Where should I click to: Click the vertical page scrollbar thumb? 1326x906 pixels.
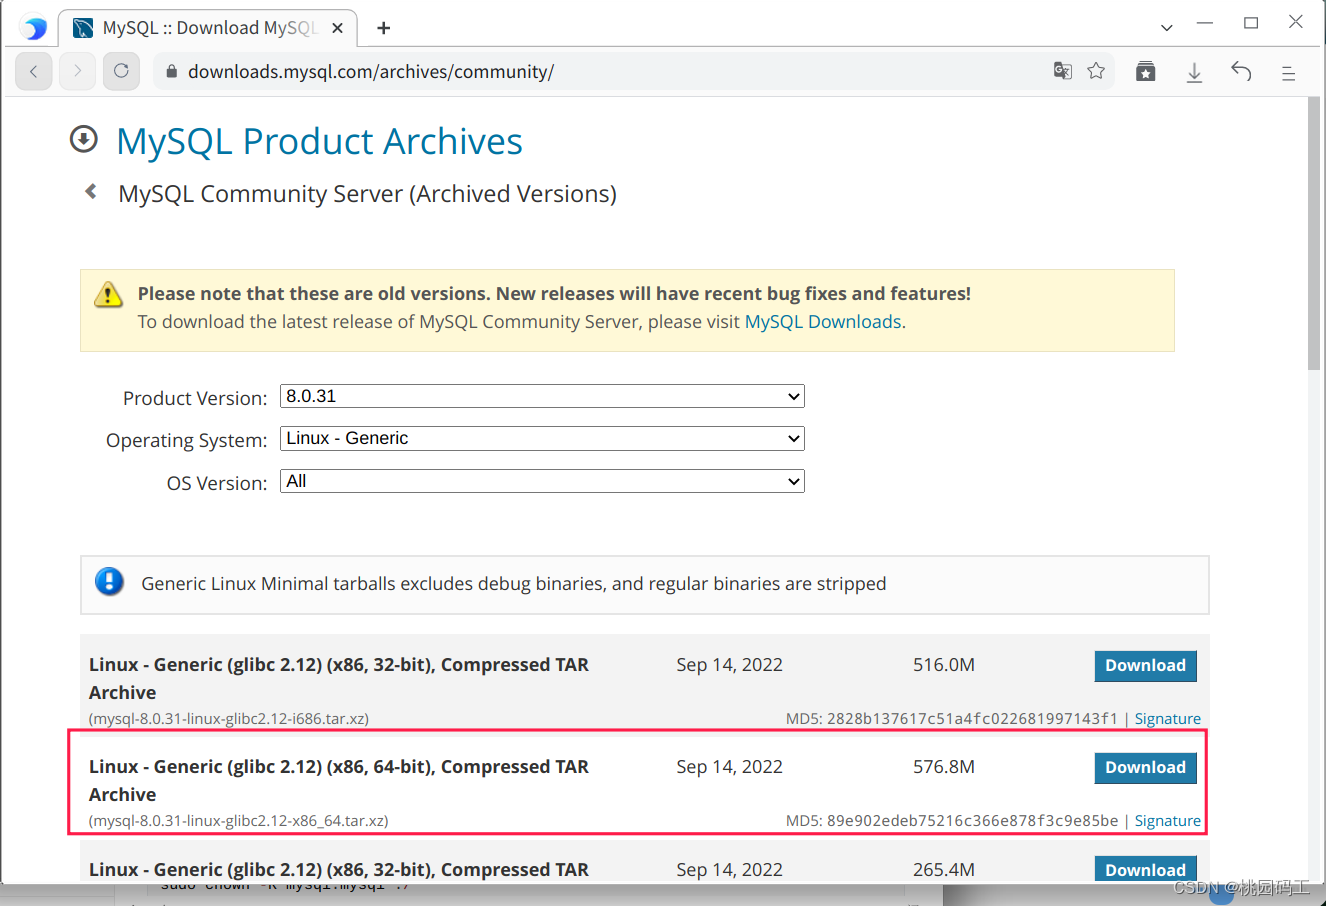pos(1314,235)
